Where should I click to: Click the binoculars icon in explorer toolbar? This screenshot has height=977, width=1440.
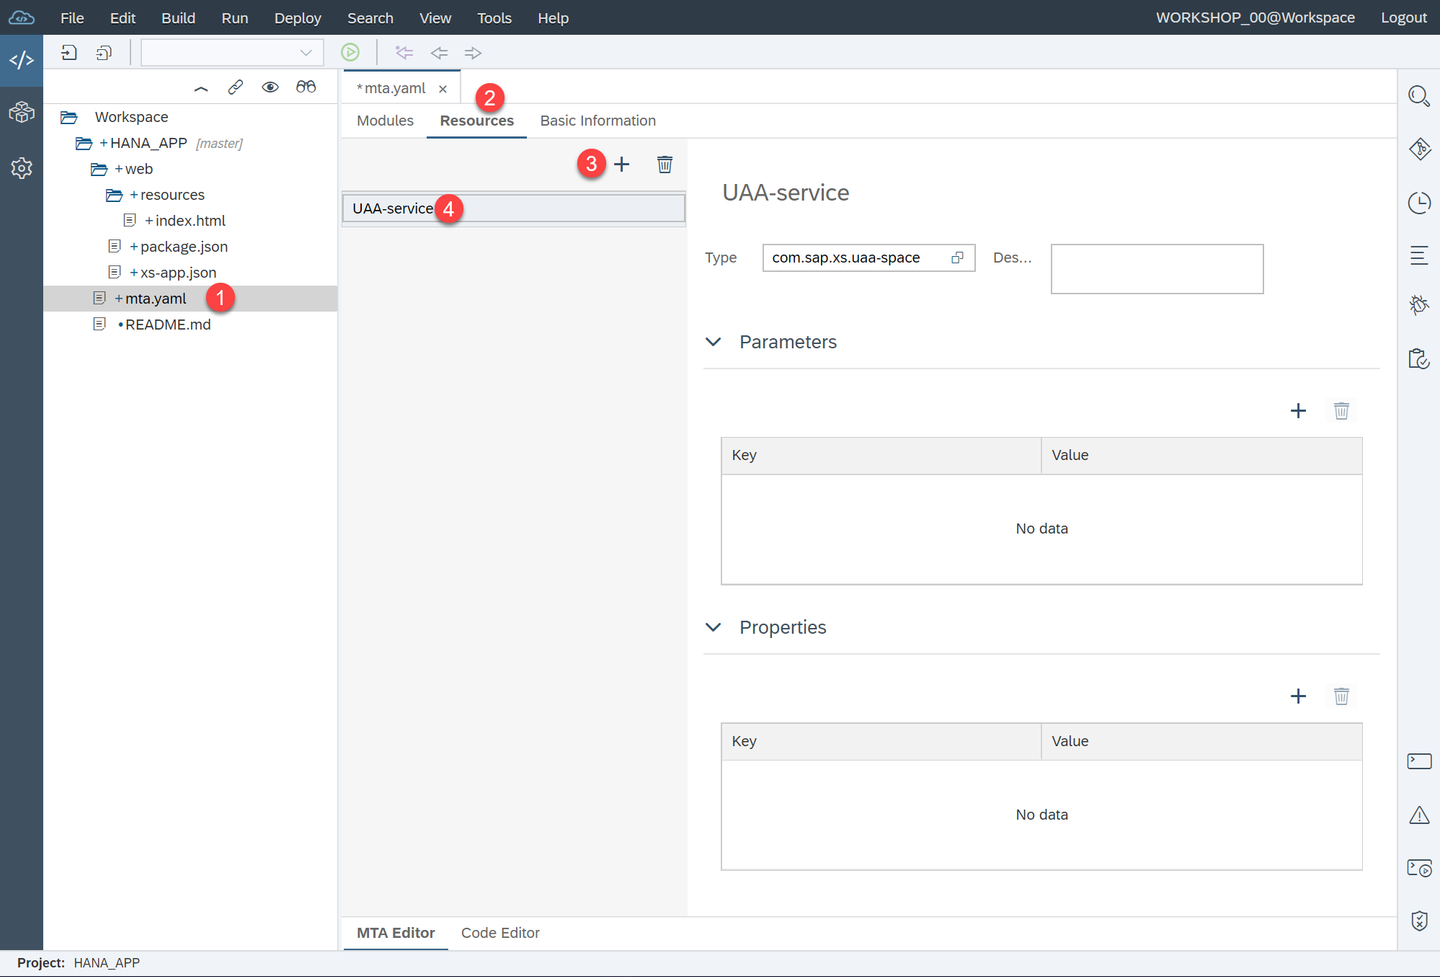tap(306, 87)
